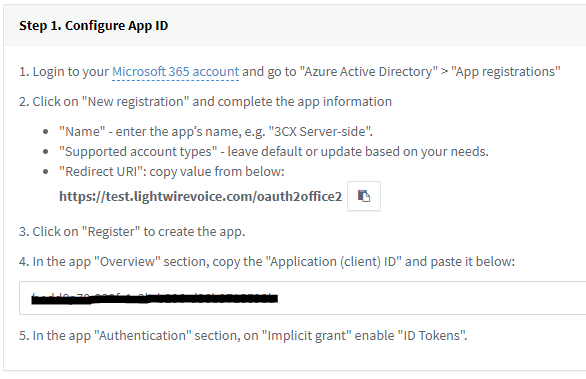Copy the Redirect URI with clipboard icon
586x379 pixels.
[364, 196]
